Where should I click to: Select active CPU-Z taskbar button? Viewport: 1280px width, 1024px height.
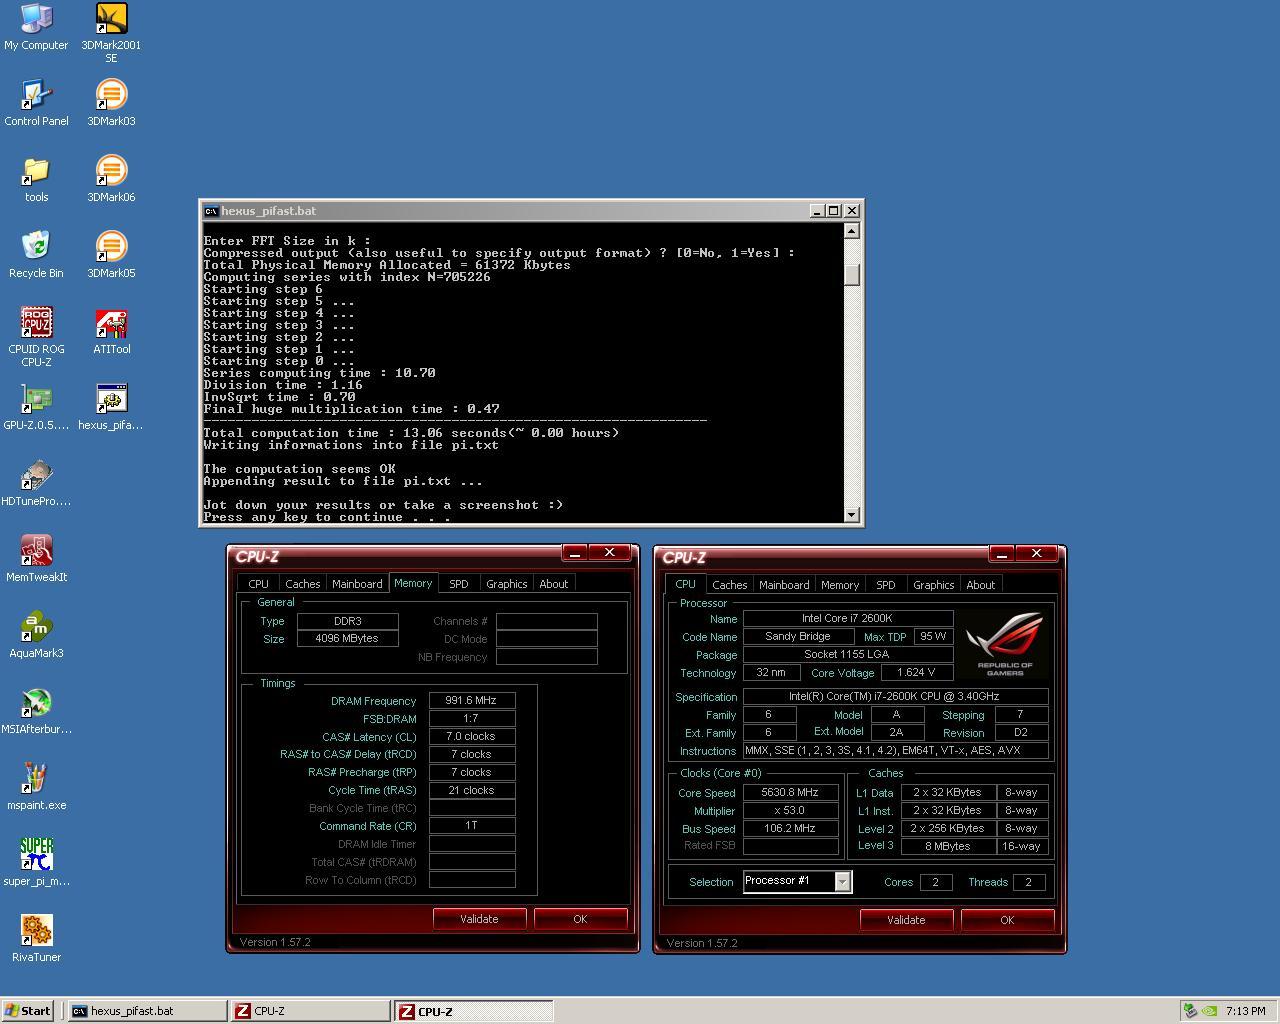pos(474,1011)
